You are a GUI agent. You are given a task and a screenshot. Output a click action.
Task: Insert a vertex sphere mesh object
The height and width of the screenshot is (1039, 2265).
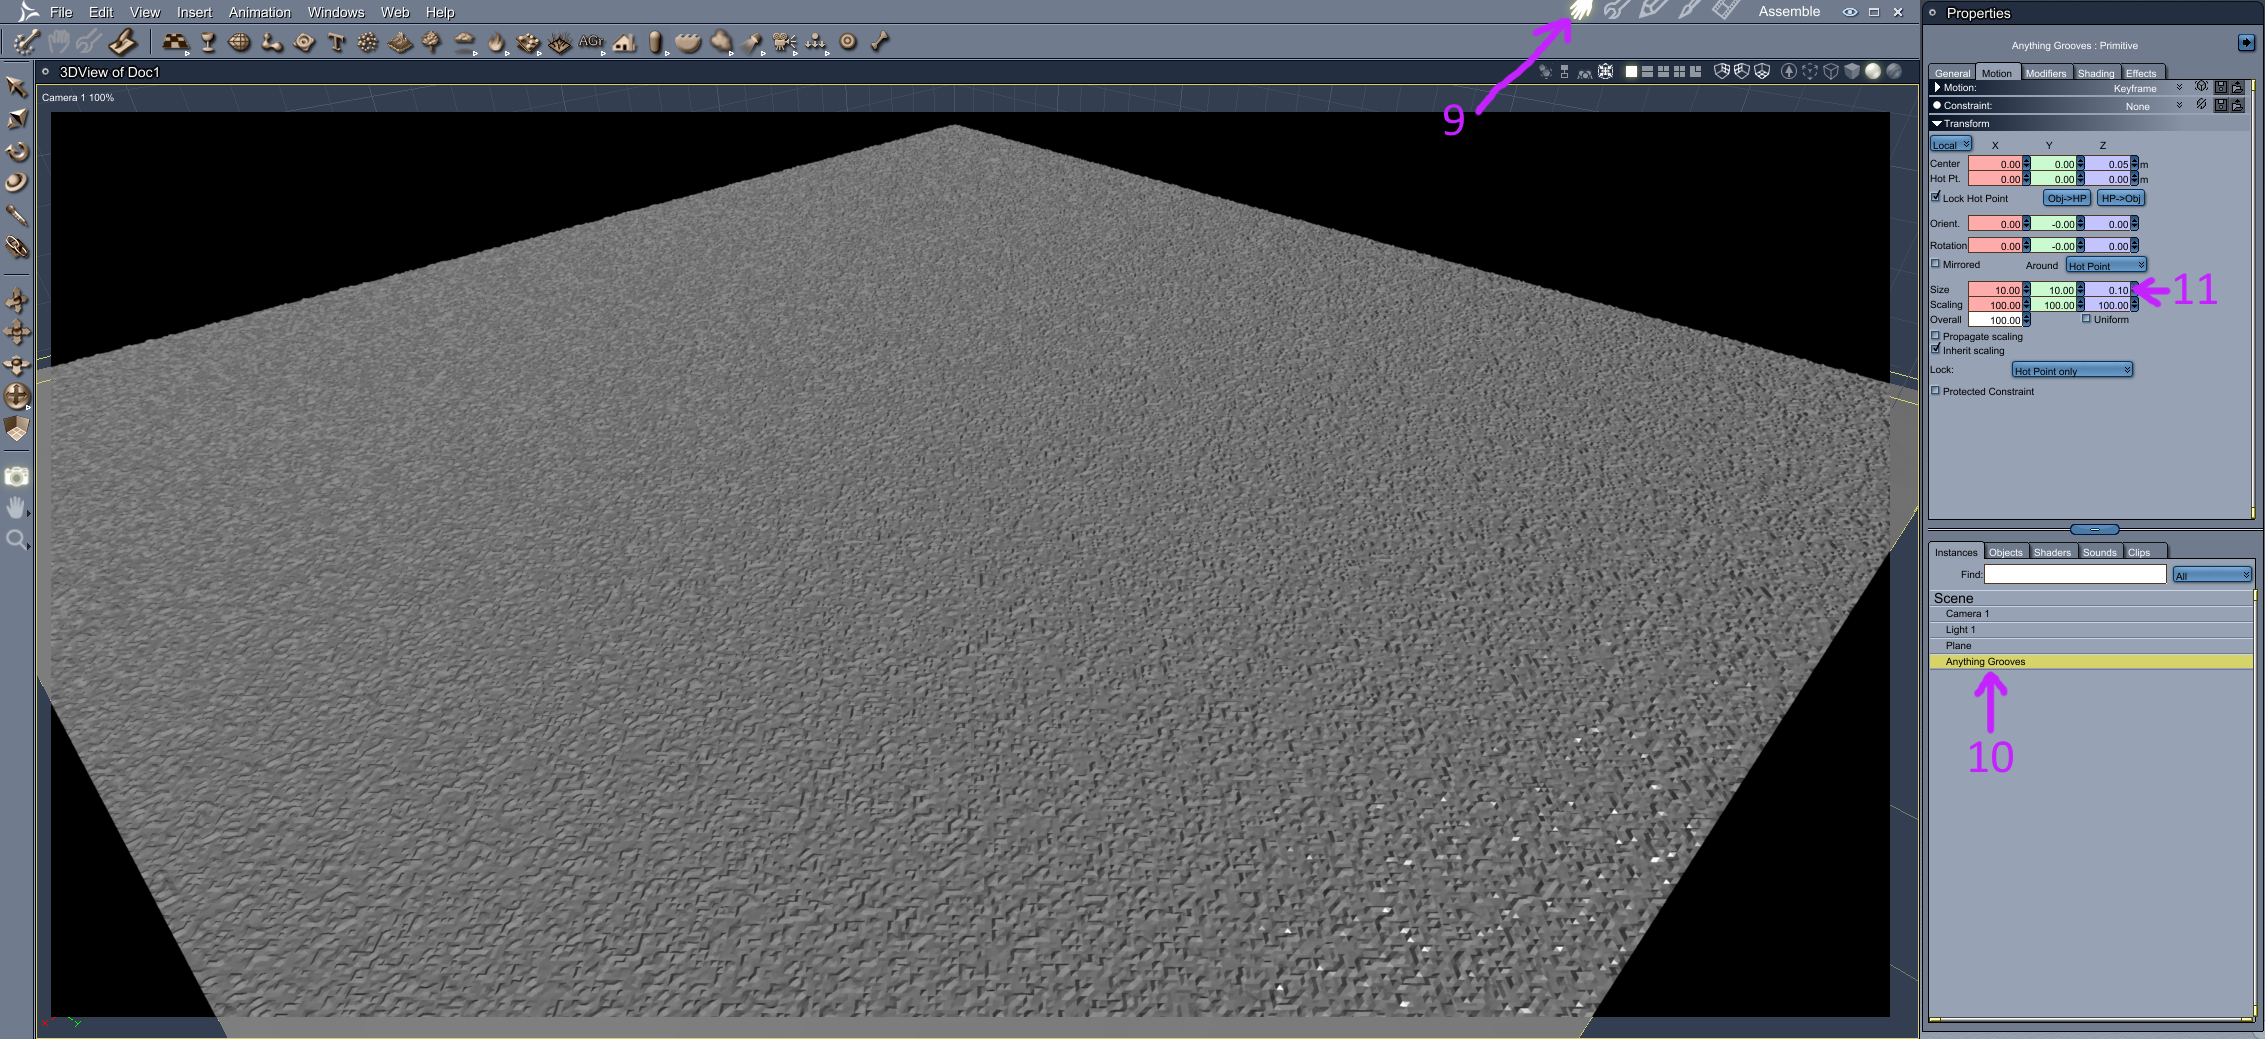pos(239,42)
